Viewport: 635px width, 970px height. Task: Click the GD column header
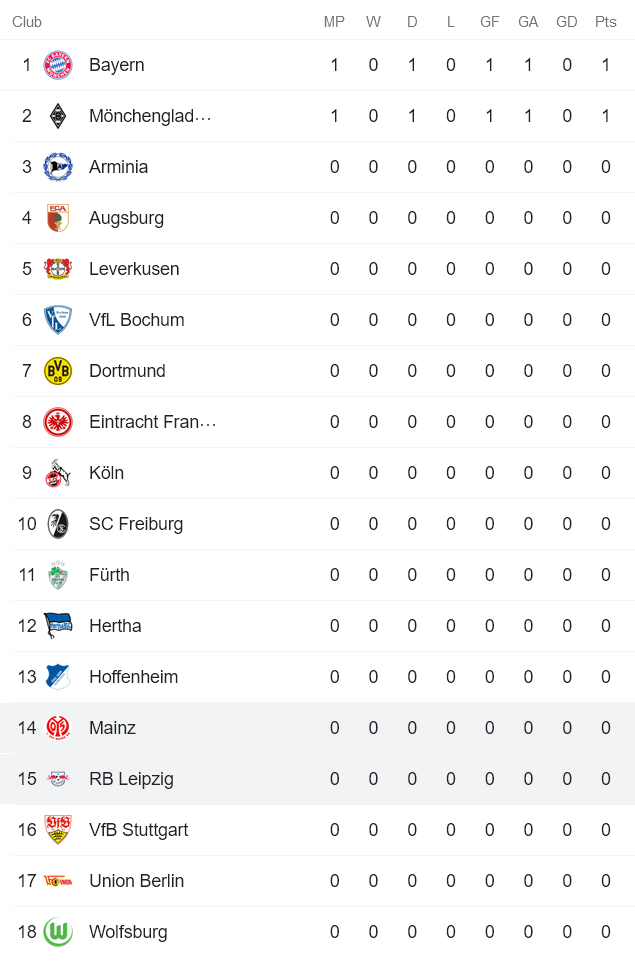point(566,21)
